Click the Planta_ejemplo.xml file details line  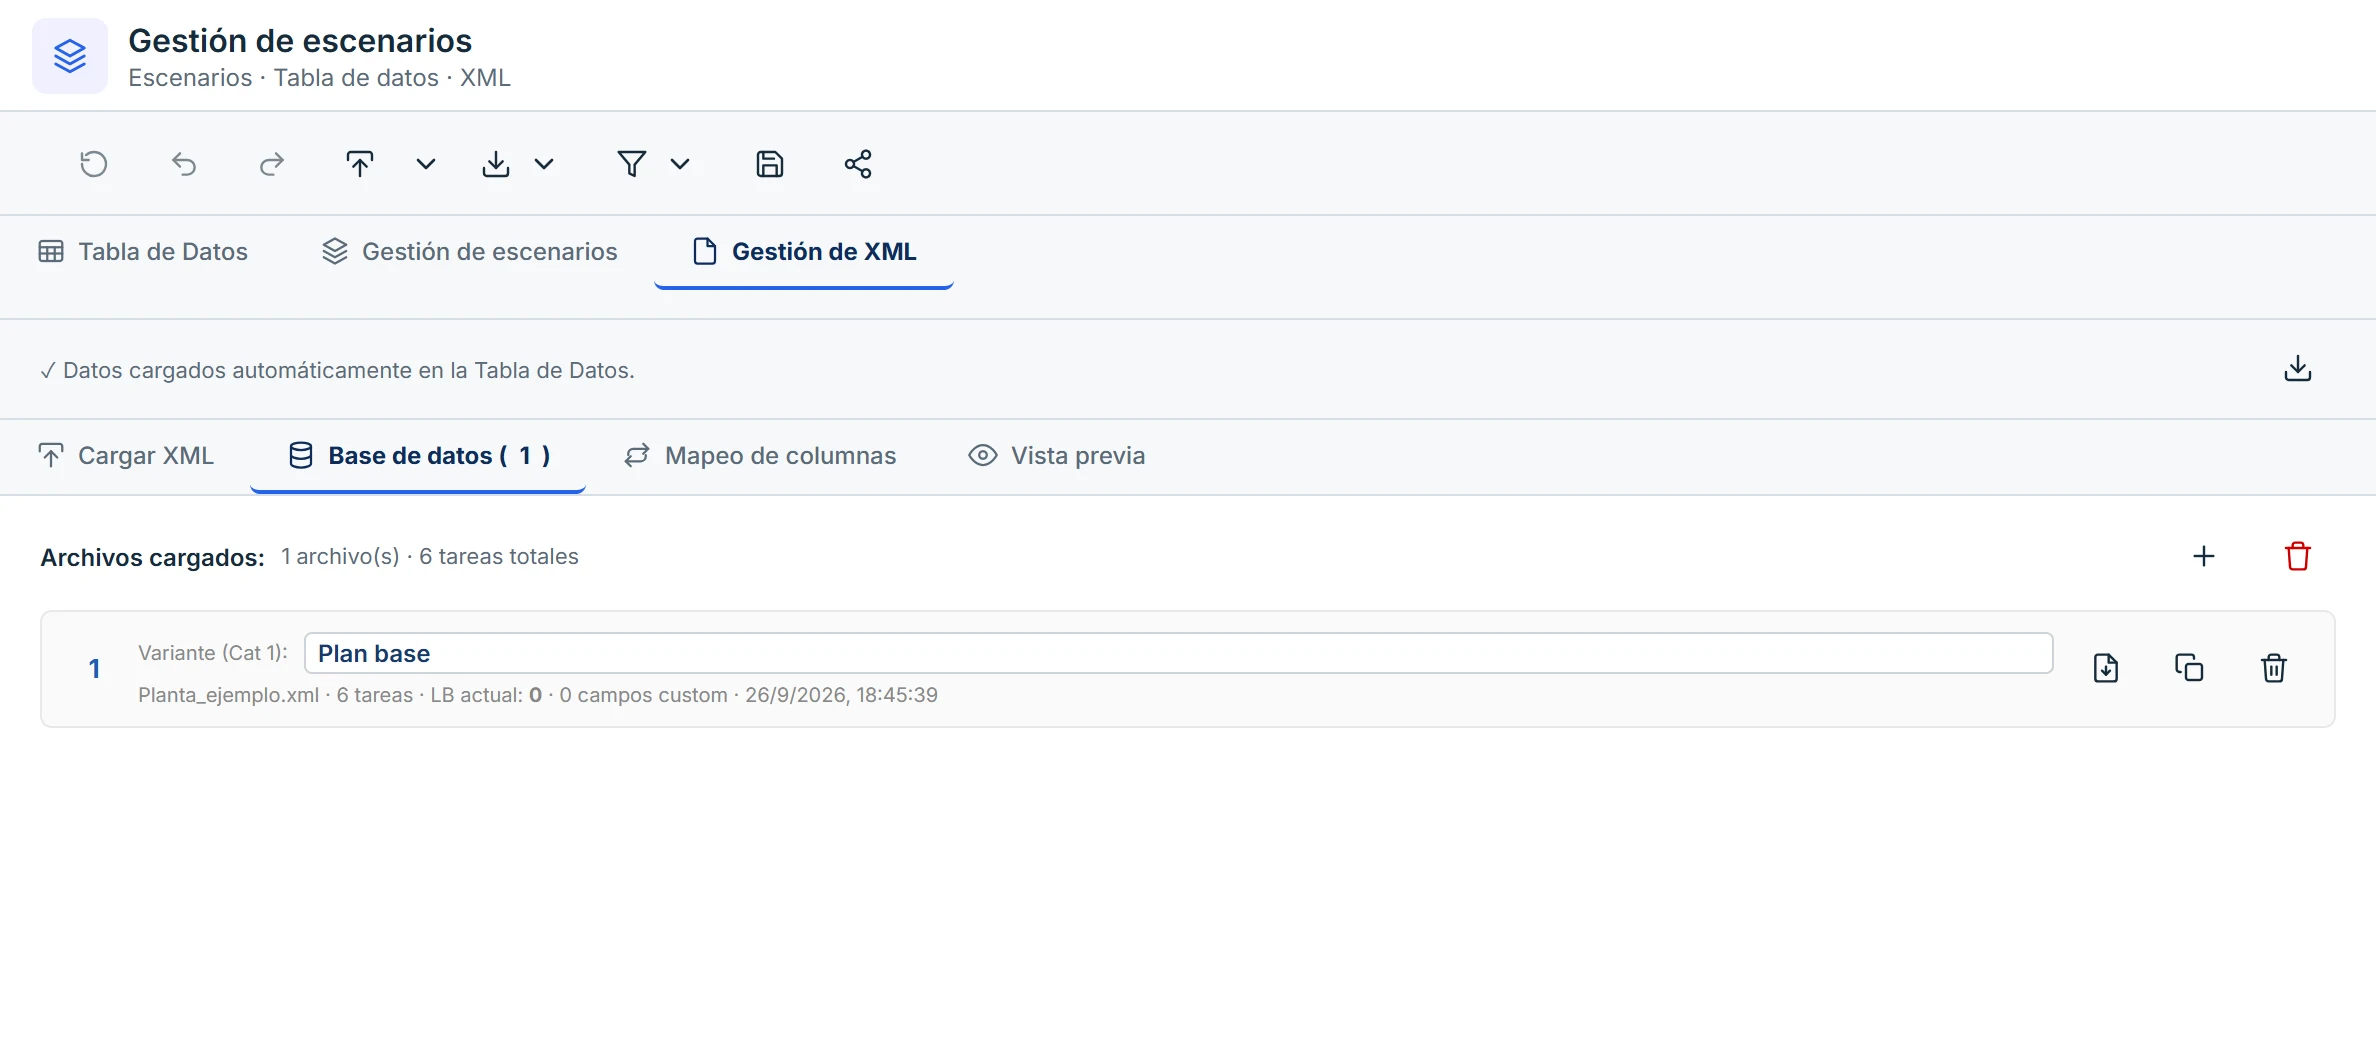pos(538,695)
